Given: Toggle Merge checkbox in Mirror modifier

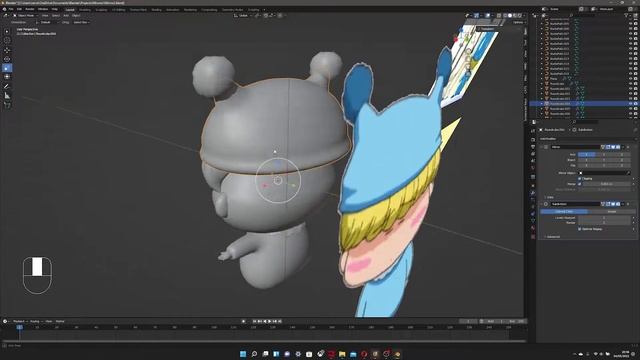Looking at the screenshot, I should 580,184.
